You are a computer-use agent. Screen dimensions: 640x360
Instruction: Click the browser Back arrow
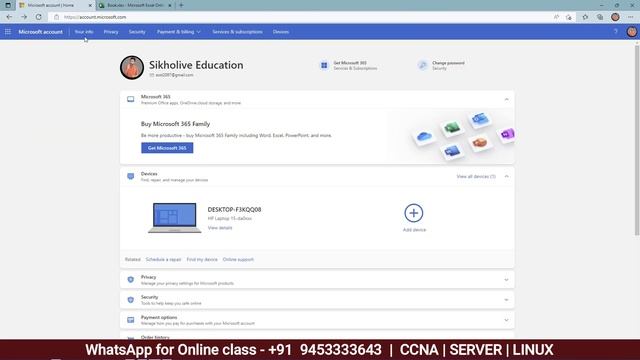[x=9, y=17]
